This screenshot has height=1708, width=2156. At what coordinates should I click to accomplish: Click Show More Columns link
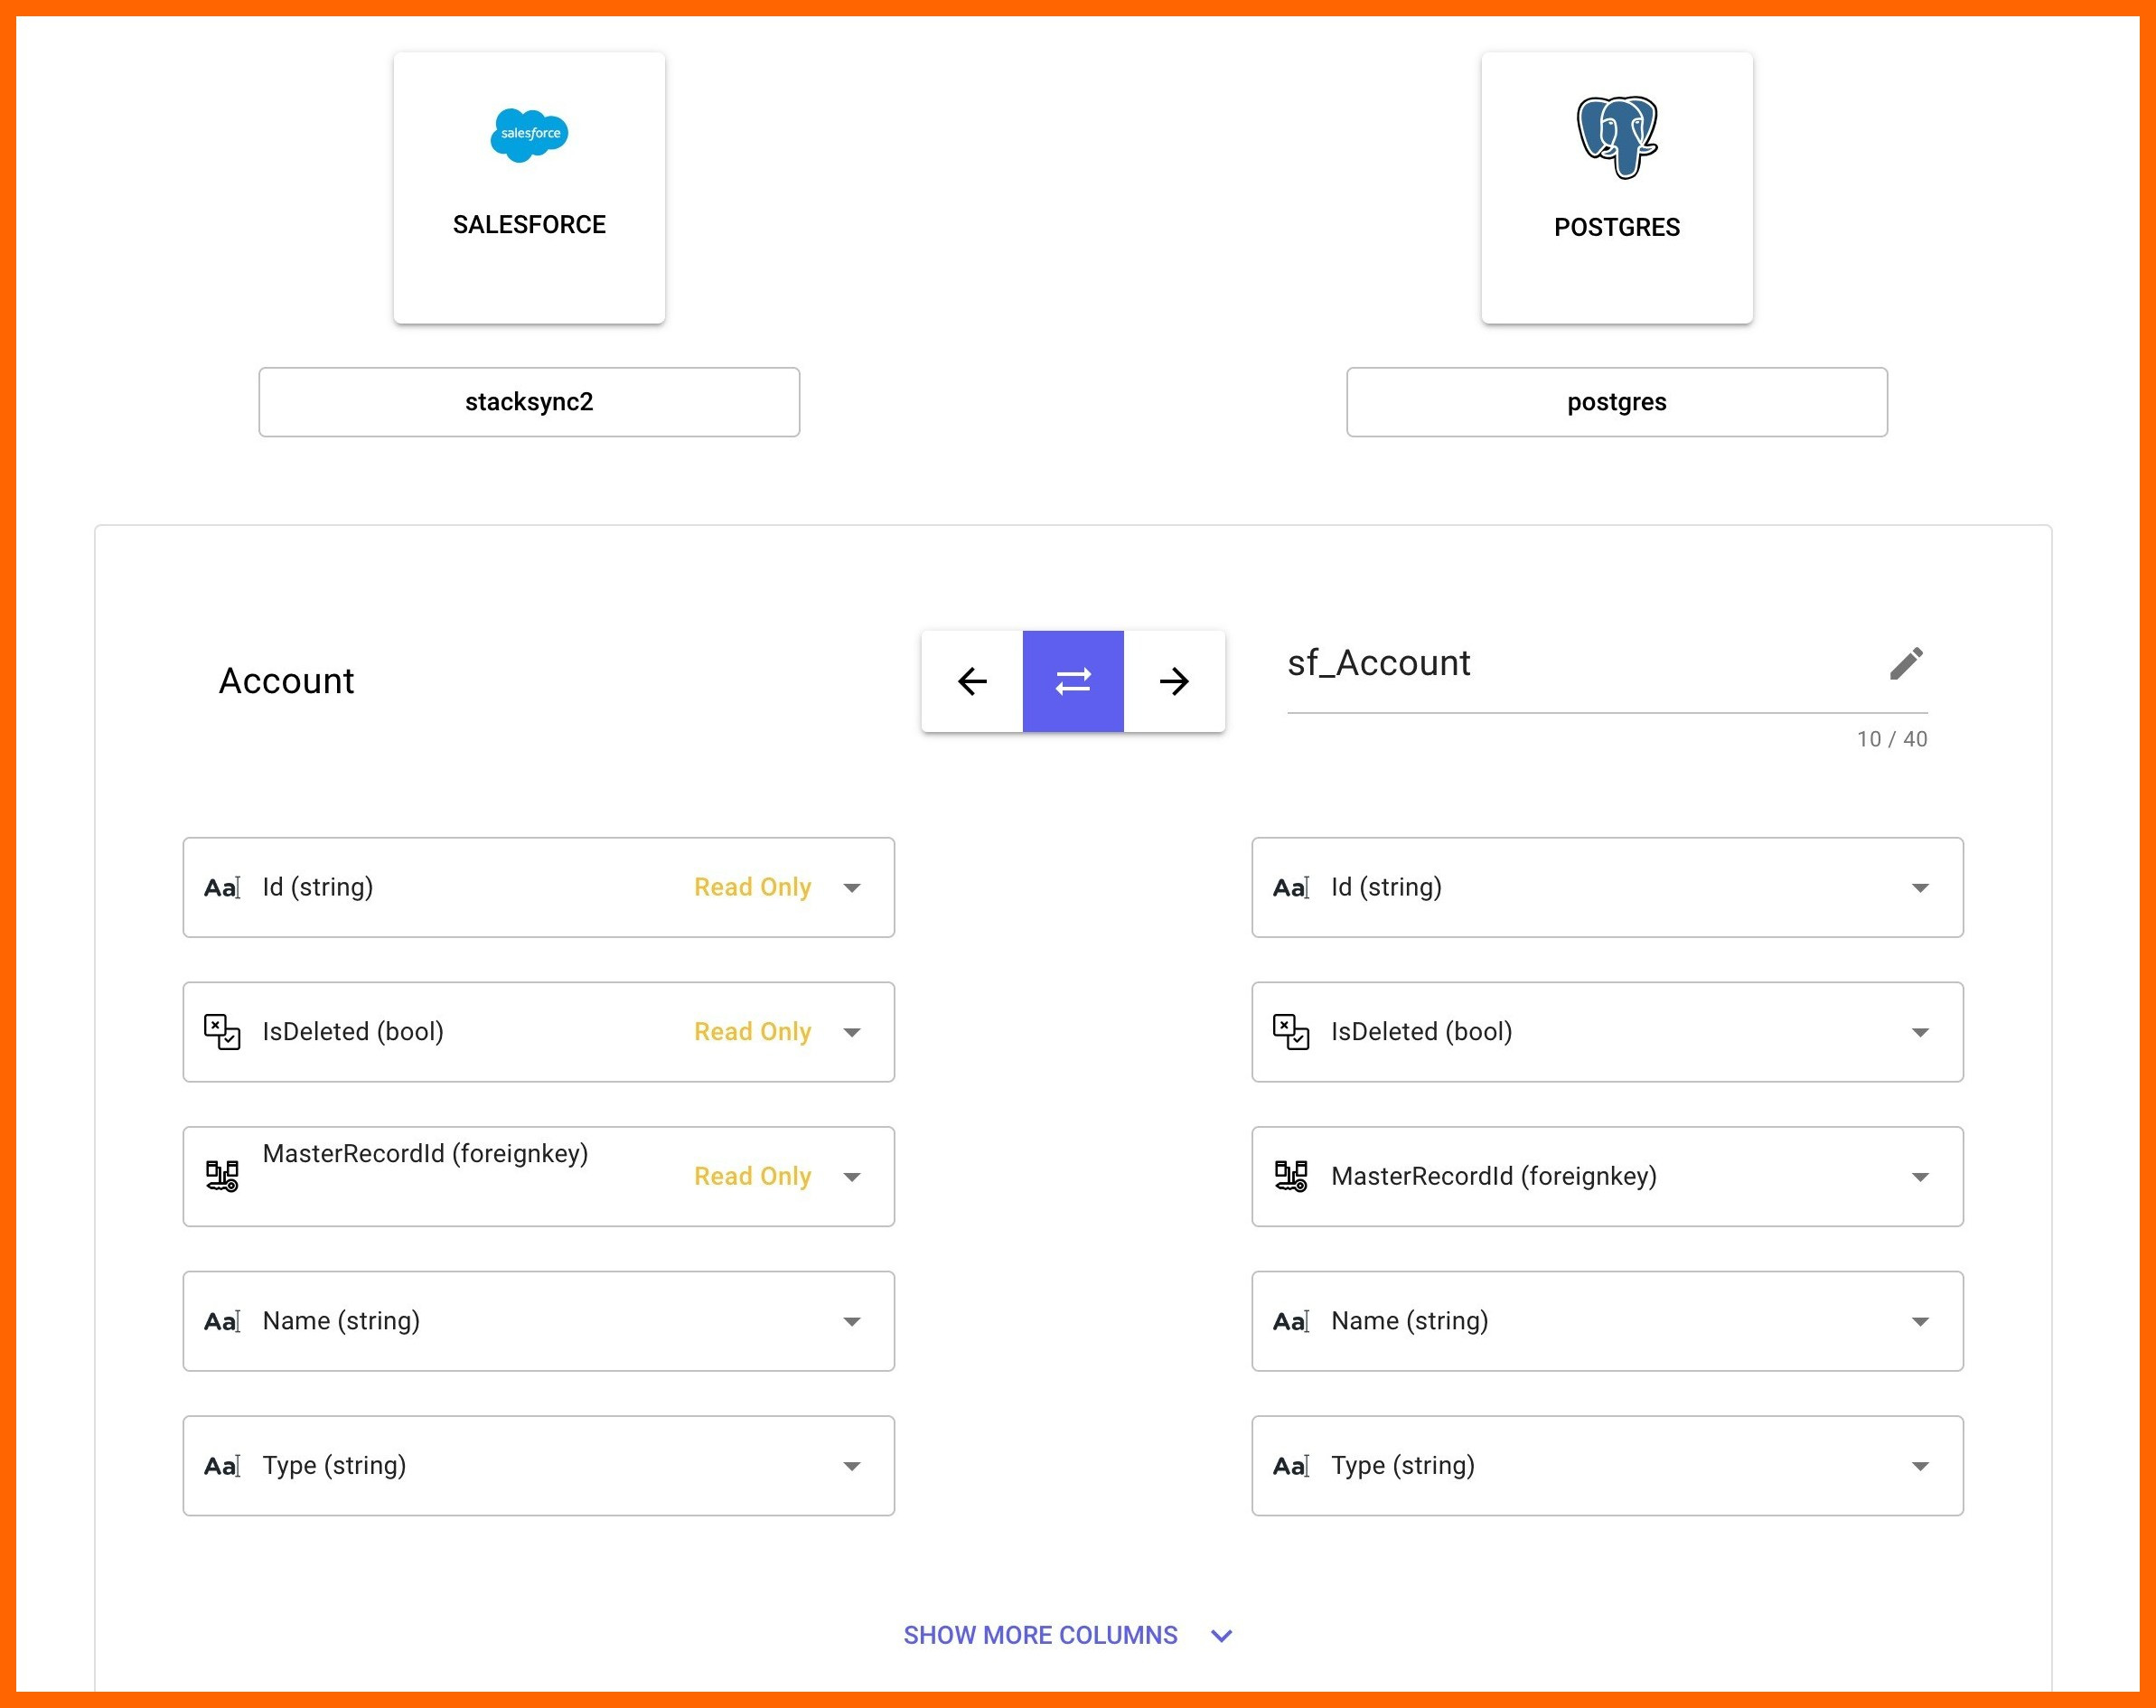[1040, 1635]
